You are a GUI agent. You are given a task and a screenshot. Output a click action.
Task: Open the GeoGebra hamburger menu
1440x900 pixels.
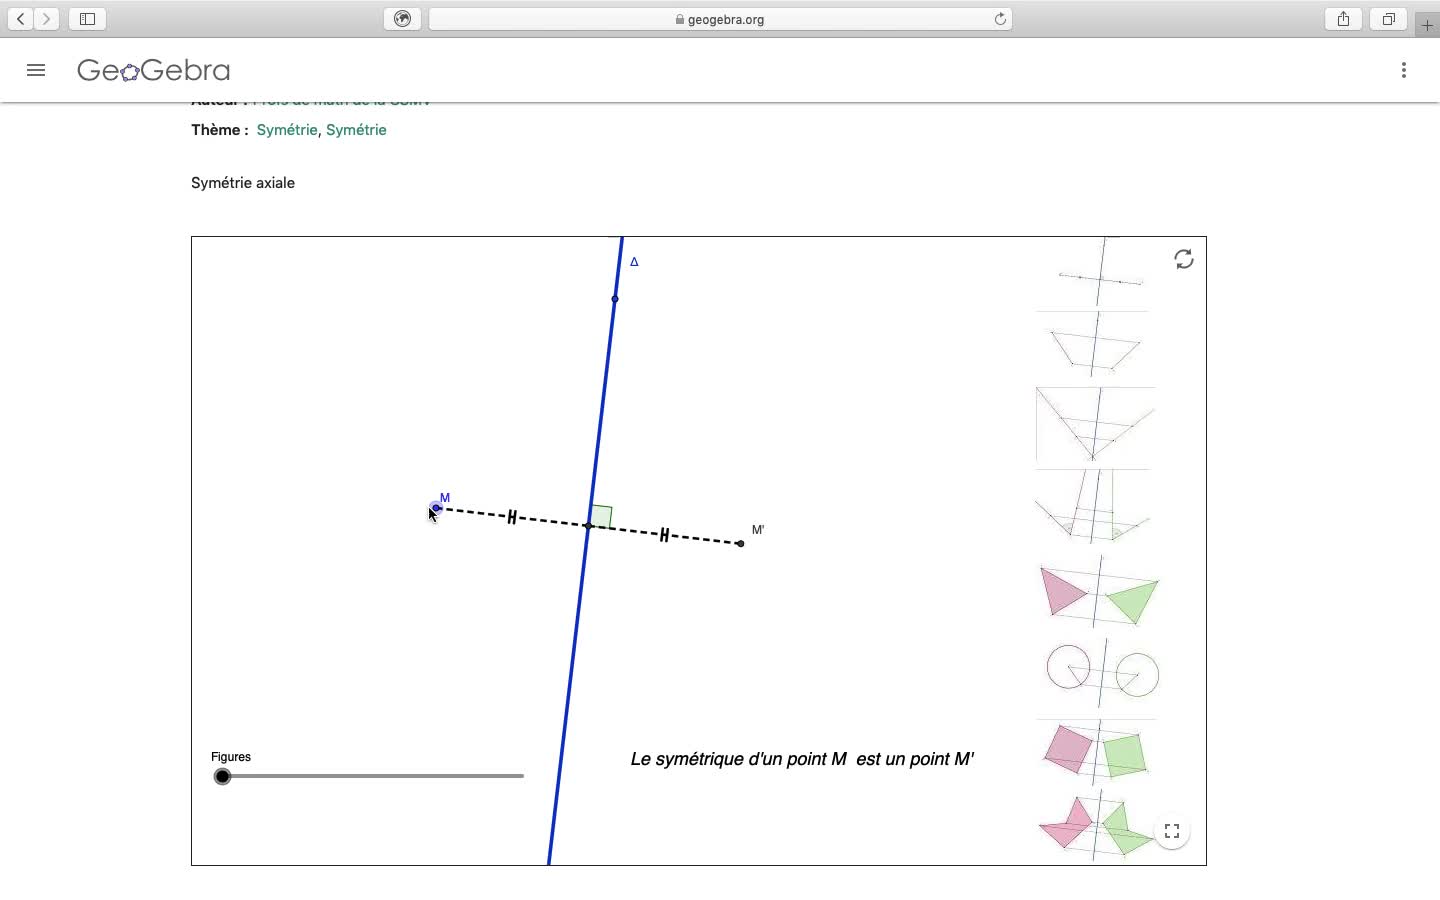coord(36,70)
